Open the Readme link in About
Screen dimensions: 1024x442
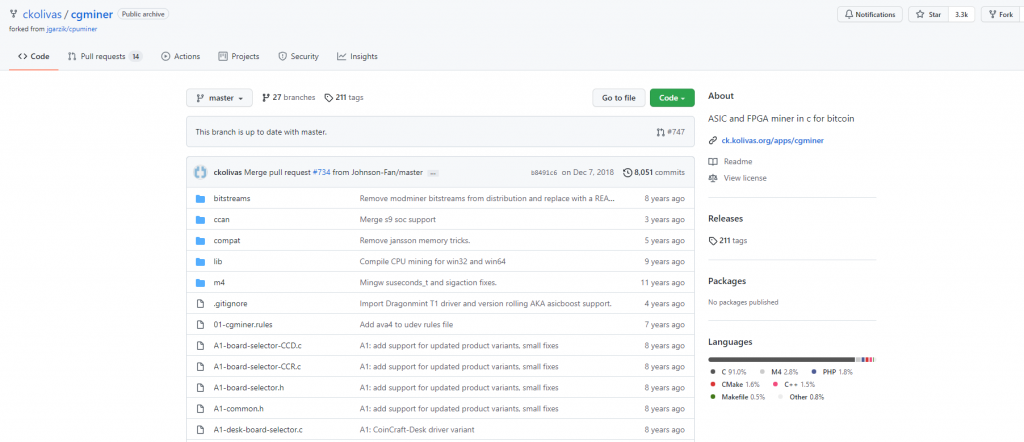(x=737, y=161)
